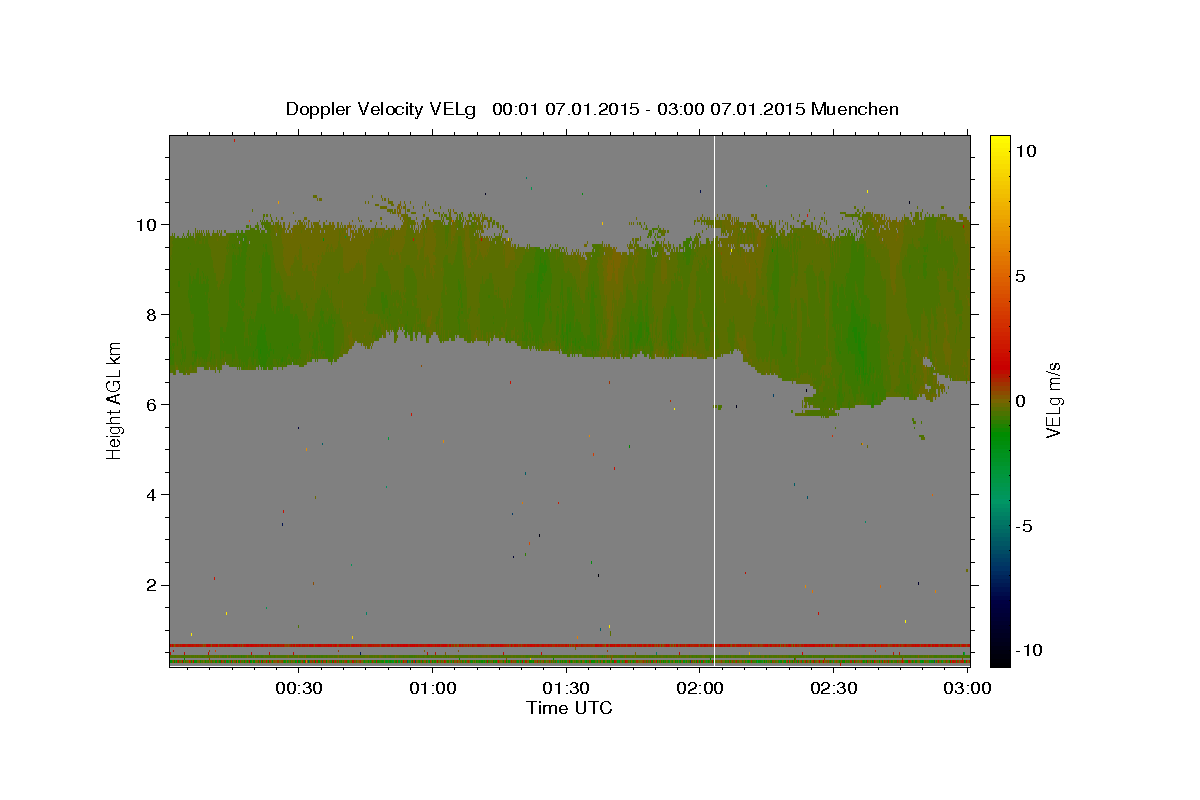Click the plot title 'Doppler Velocity VELg'
Image resolution: width=1200 pixels, height=800 pixels.
[x=380, y=109]
